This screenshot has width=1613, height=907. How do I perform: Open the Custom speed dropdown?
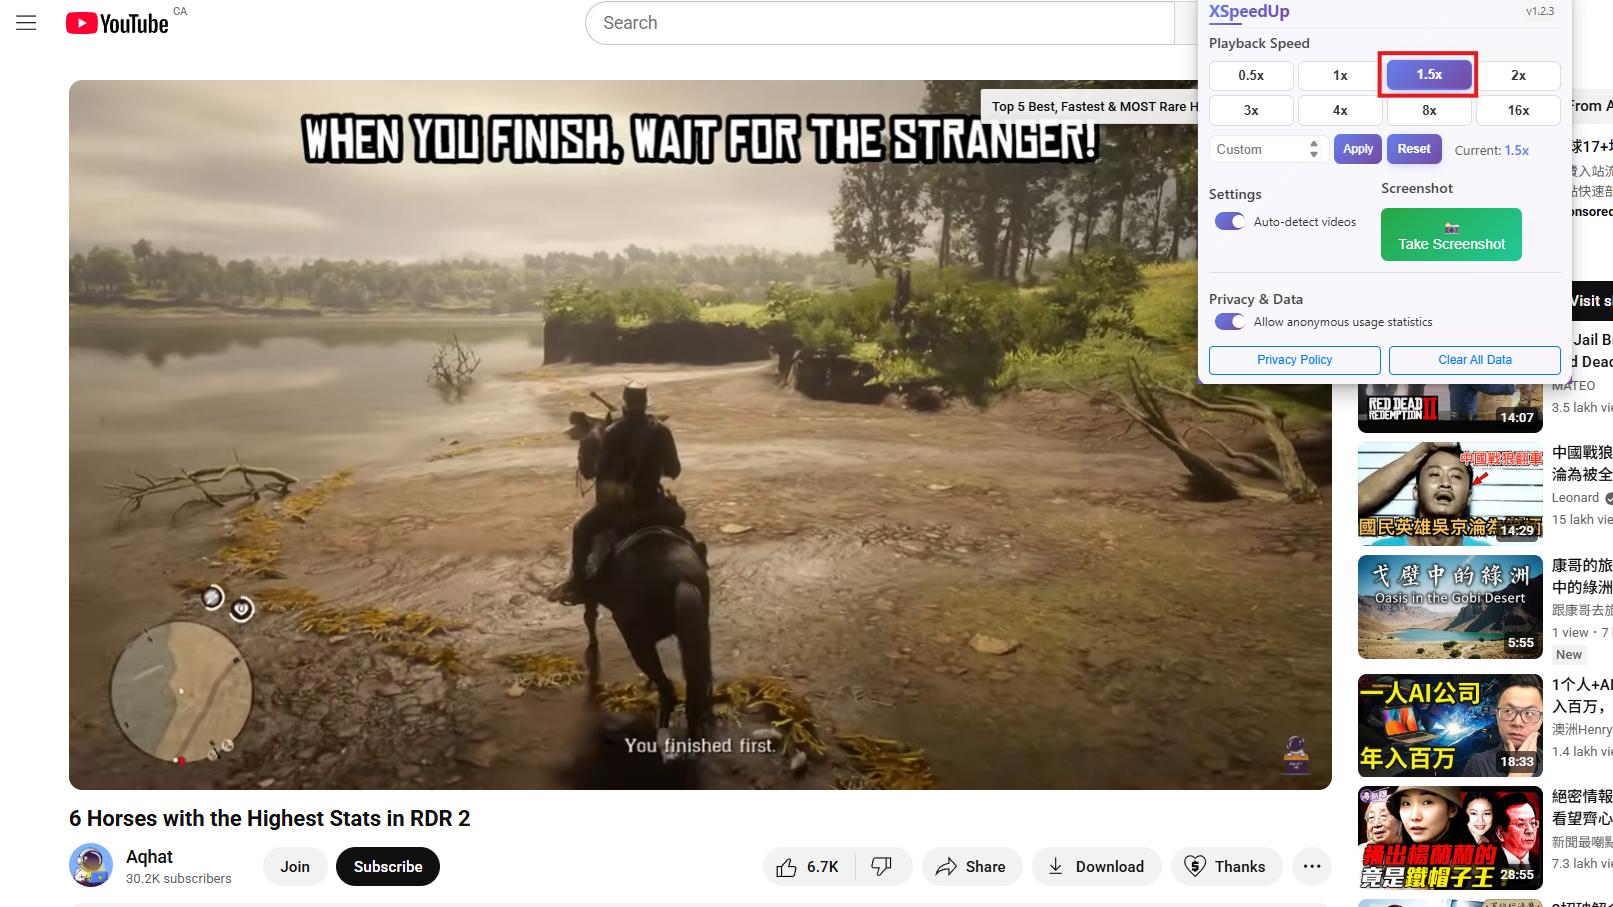(1267, 149)
